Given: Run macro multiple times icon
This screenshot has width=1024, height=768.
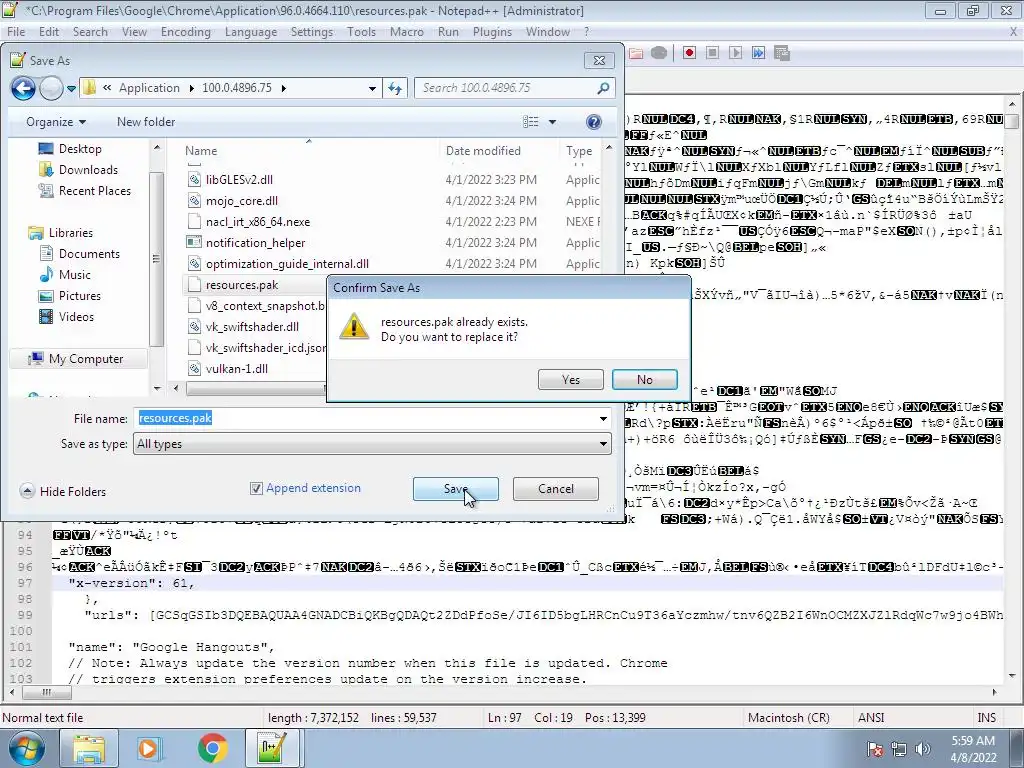Looking at the screenshot, I should point(758,53).
